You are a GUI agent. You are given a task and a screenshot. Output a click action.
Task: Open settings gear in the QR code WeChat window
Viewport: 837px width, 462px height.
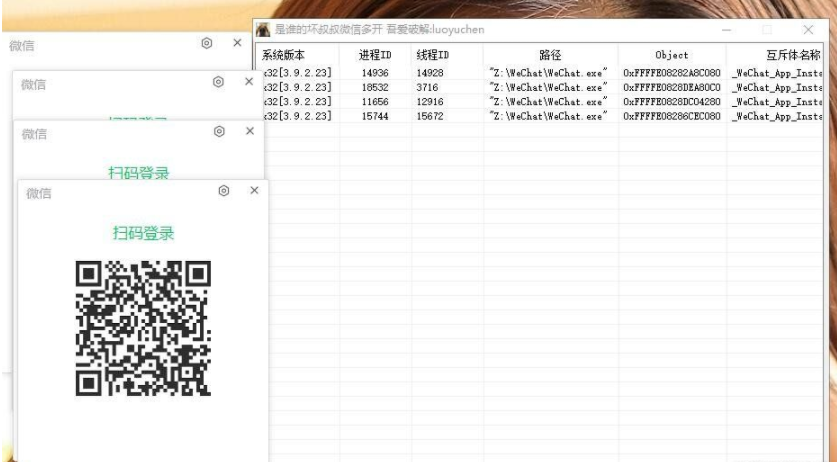click(x=225, y=190)
